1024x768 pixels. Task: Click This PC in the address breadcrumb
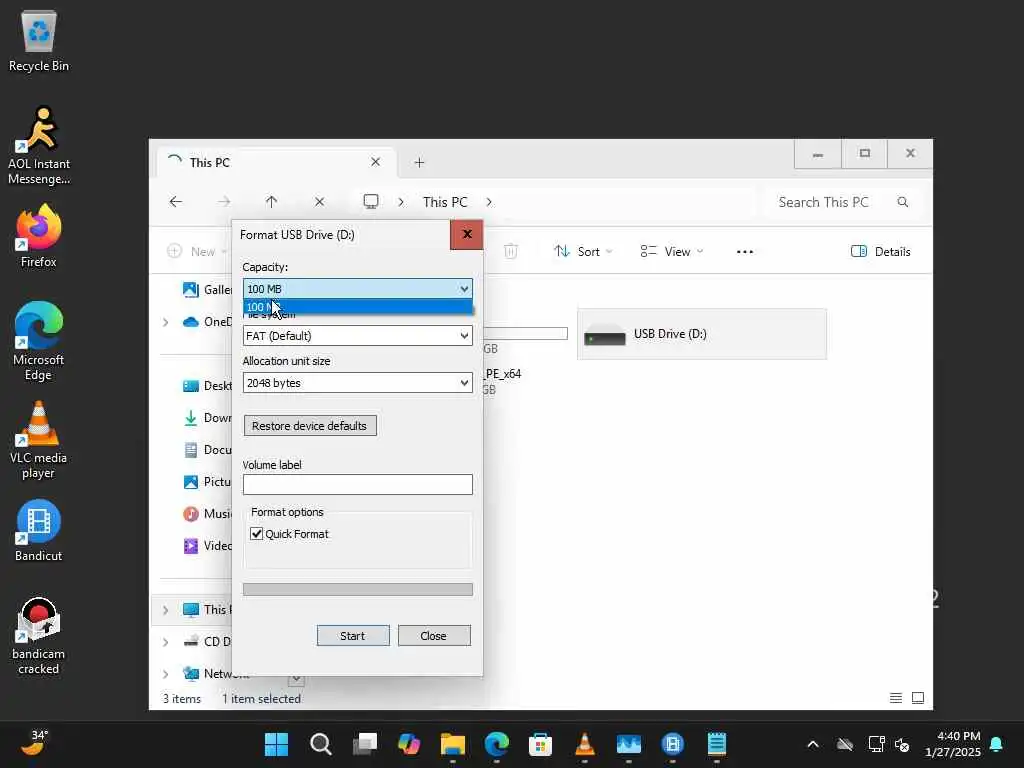445,202
